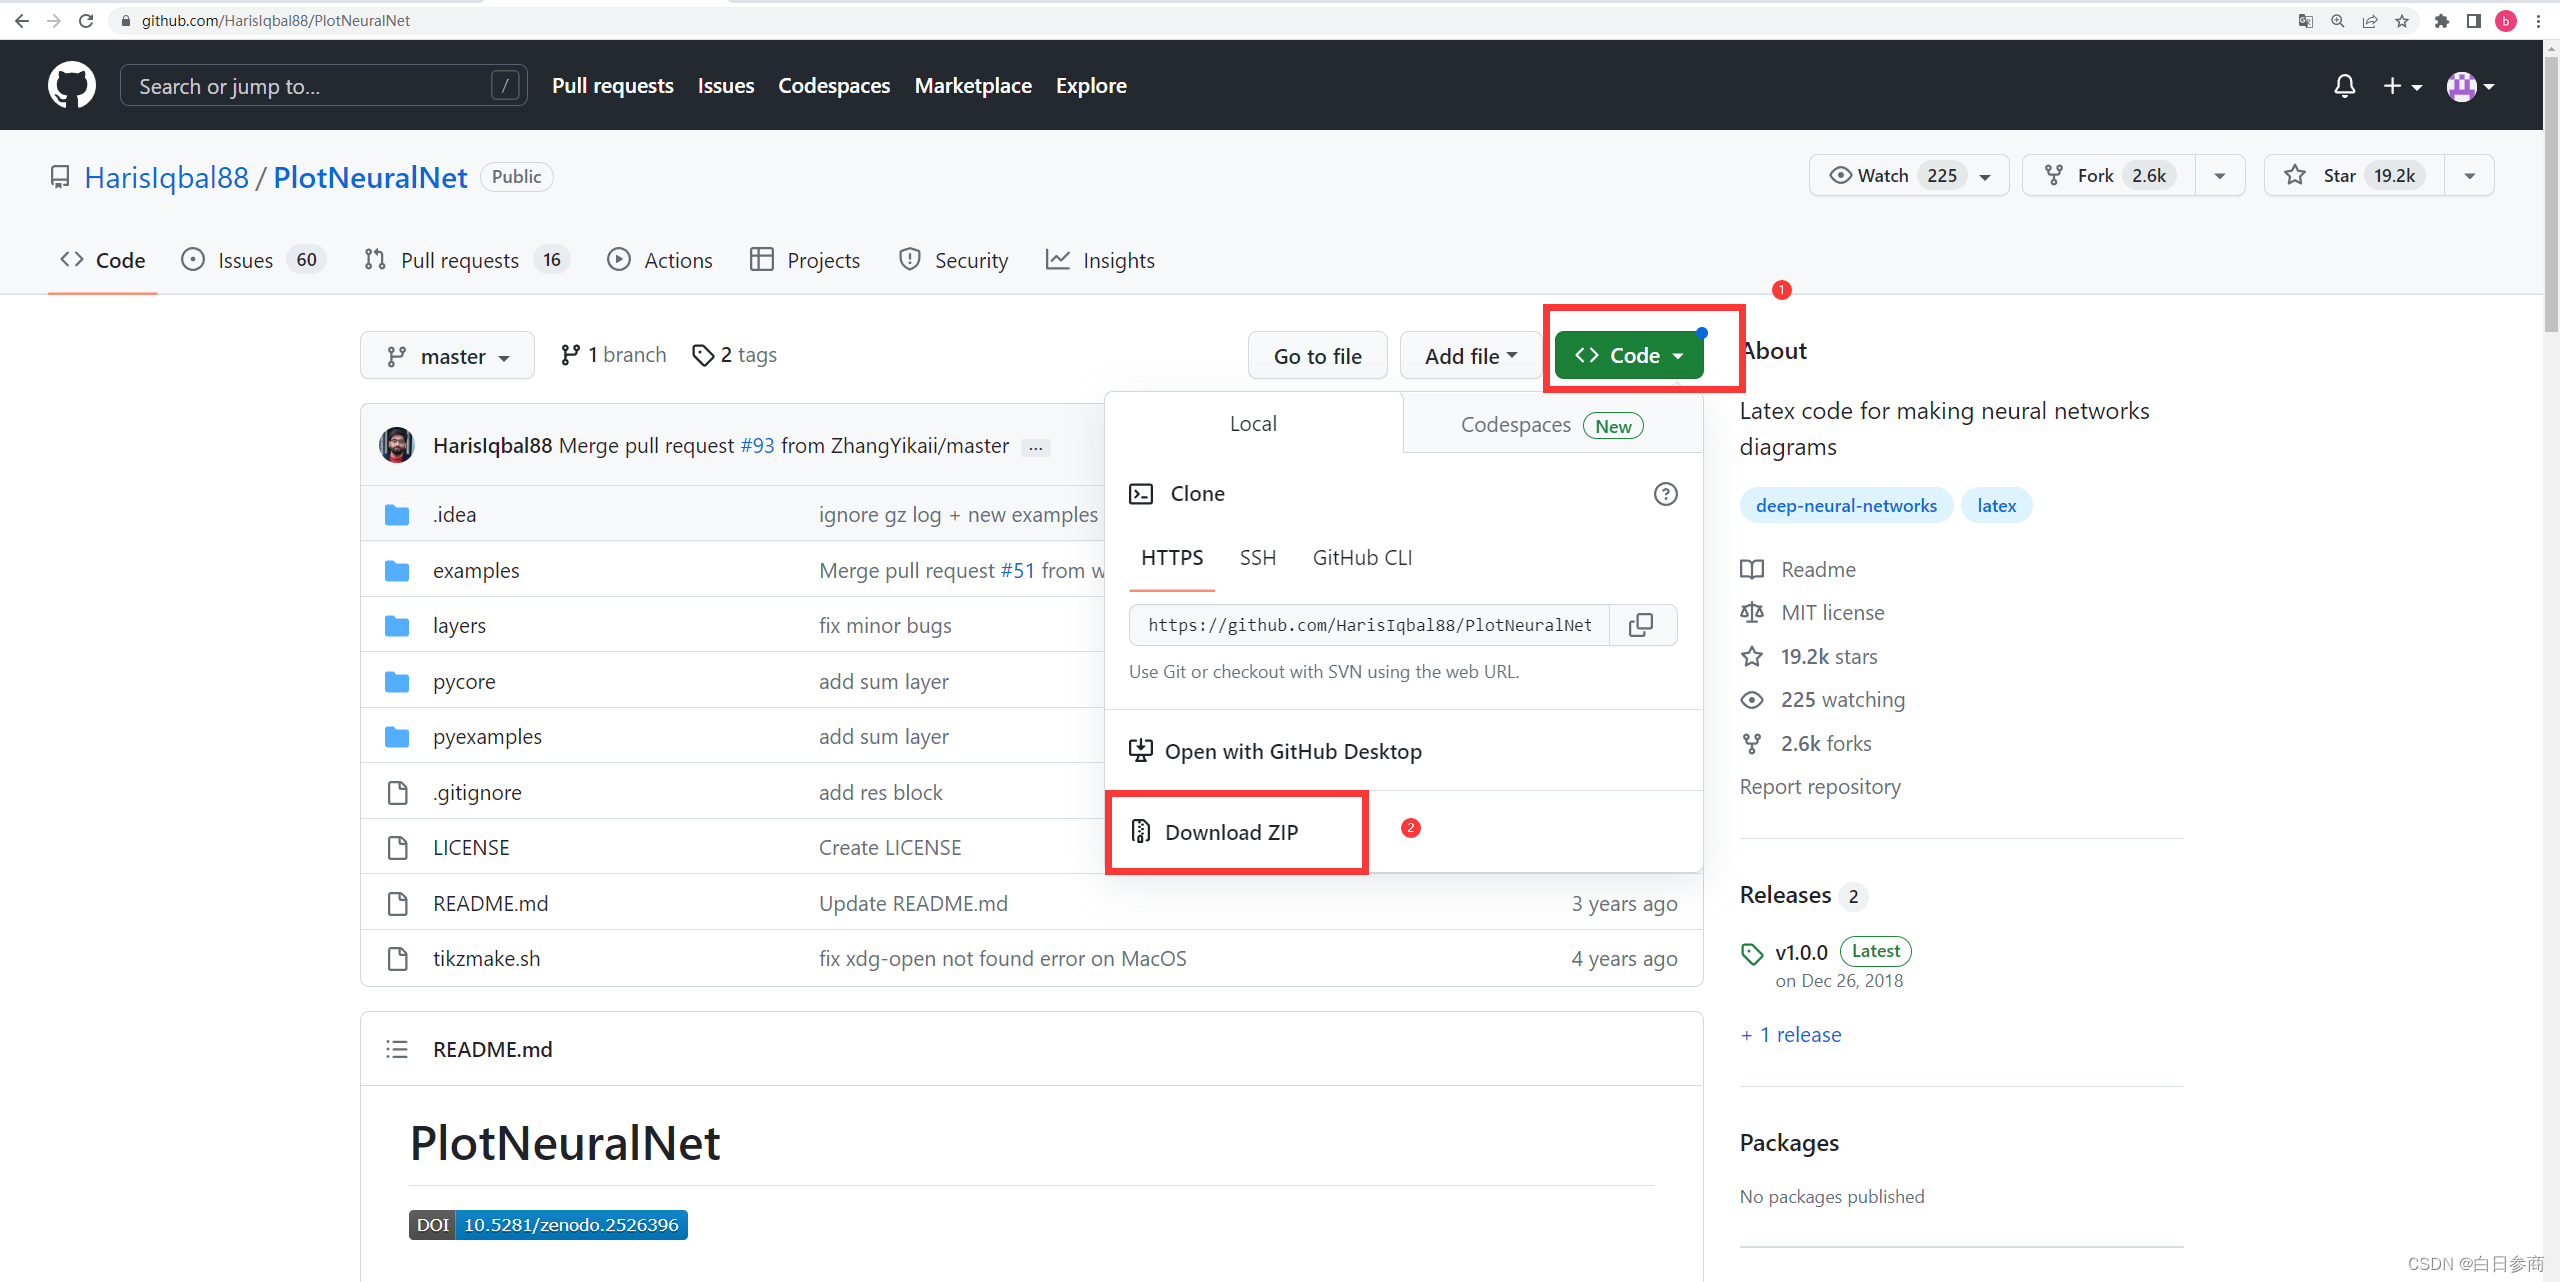This screenshot has width=2560, height=1282.
Task: Open the browser extensions puzzle icon
Action: point(2441,21)
